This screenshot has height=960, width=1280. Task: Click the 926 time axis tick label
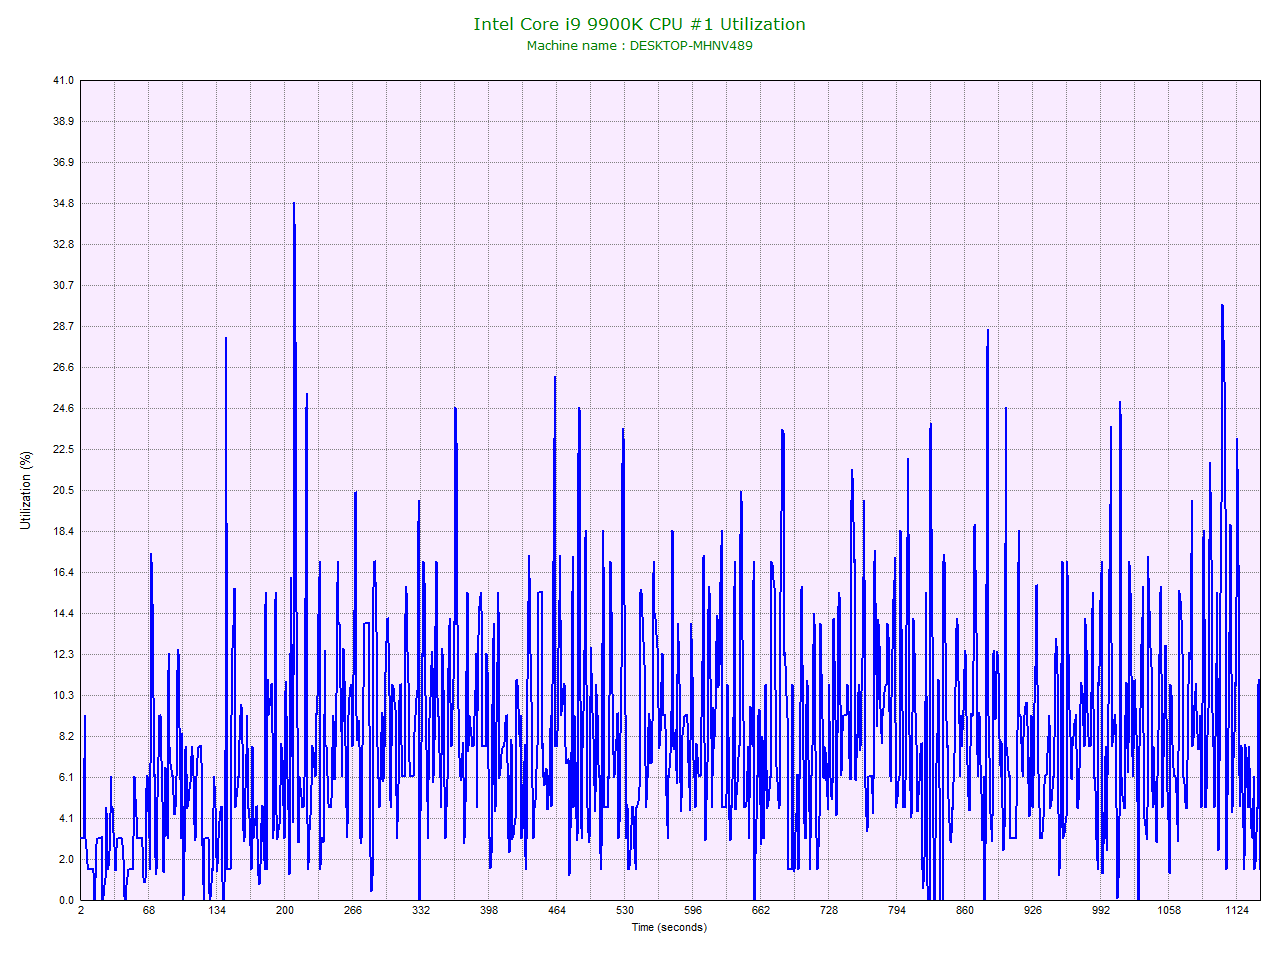(x=1033, y=910)
